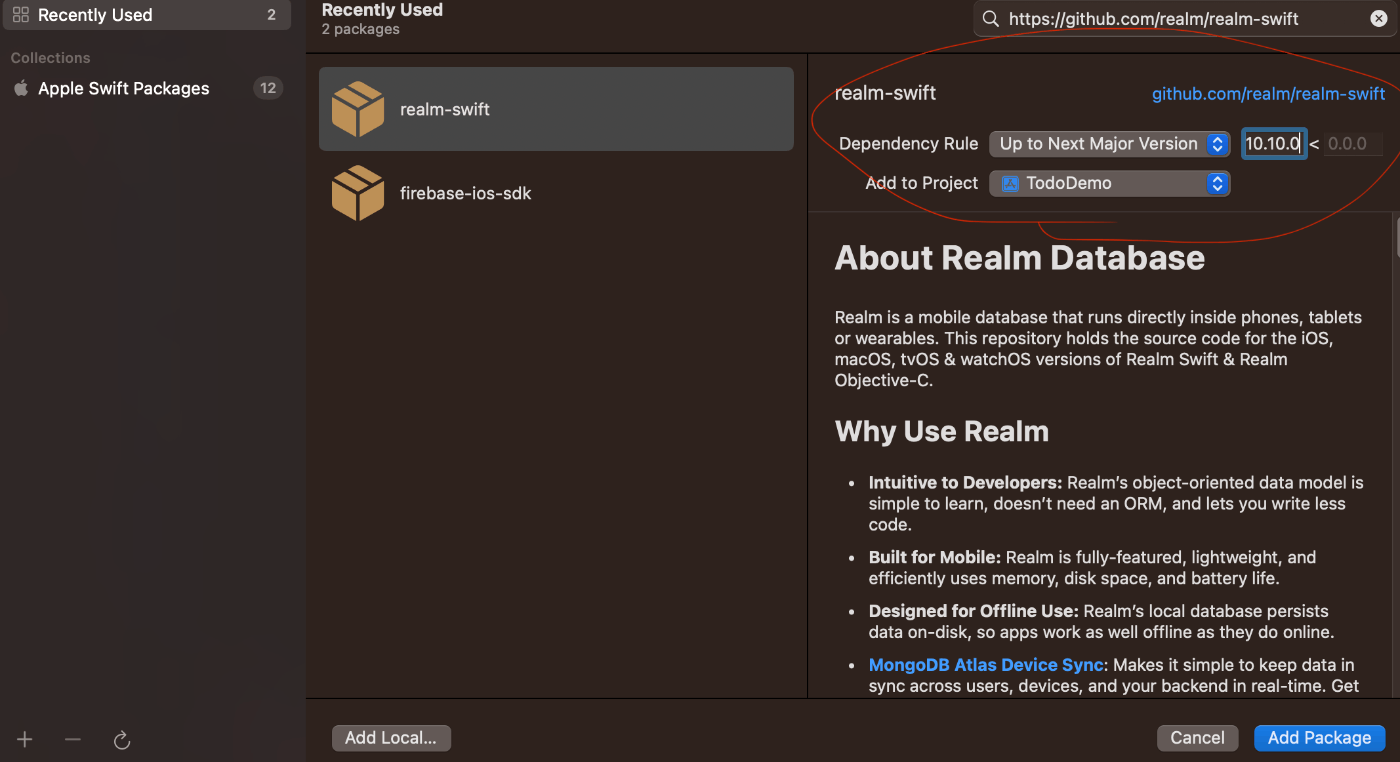Clear the search field with the X icon

coord(1378,18)
